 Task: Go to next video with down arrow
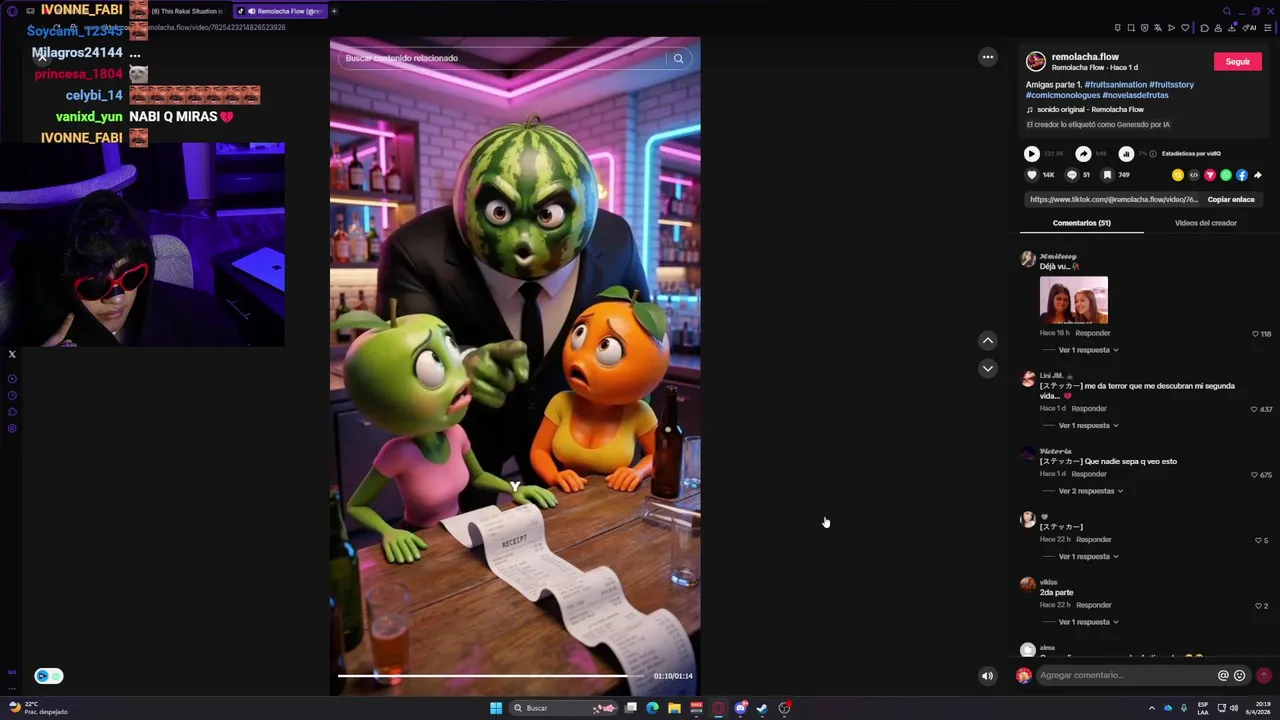coord(988,368)
